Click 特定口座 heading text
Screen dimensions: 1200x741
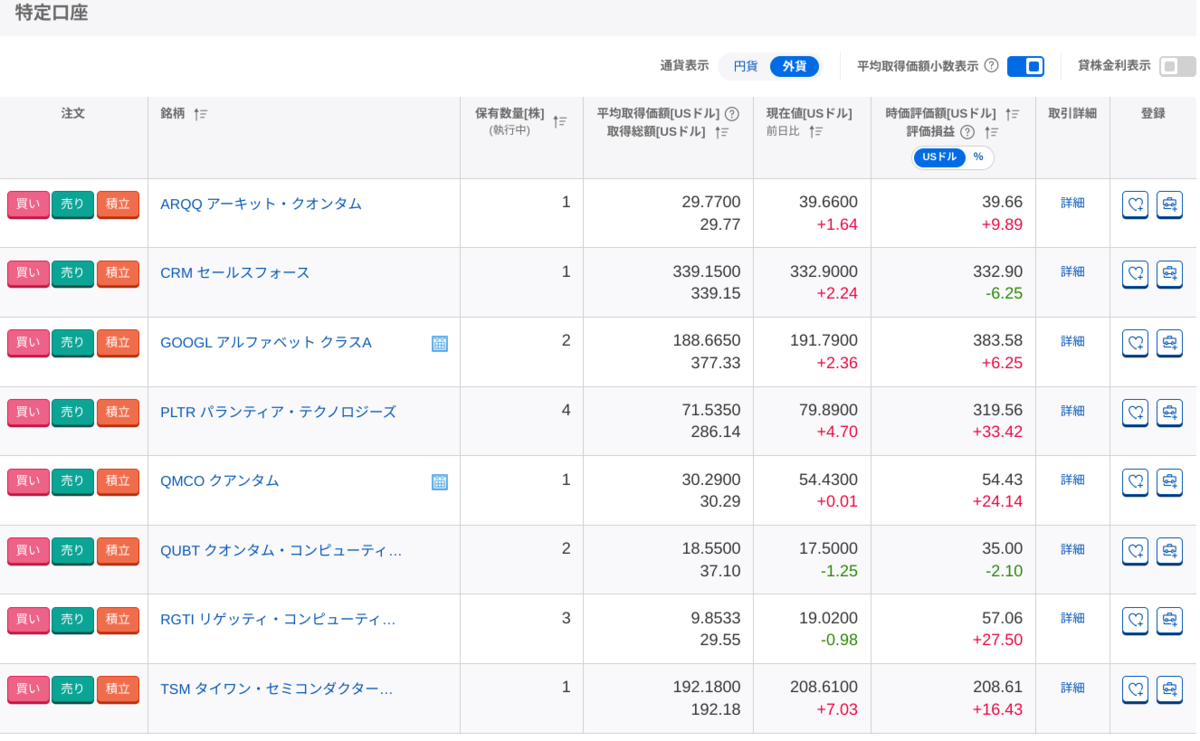coord(51,13)
